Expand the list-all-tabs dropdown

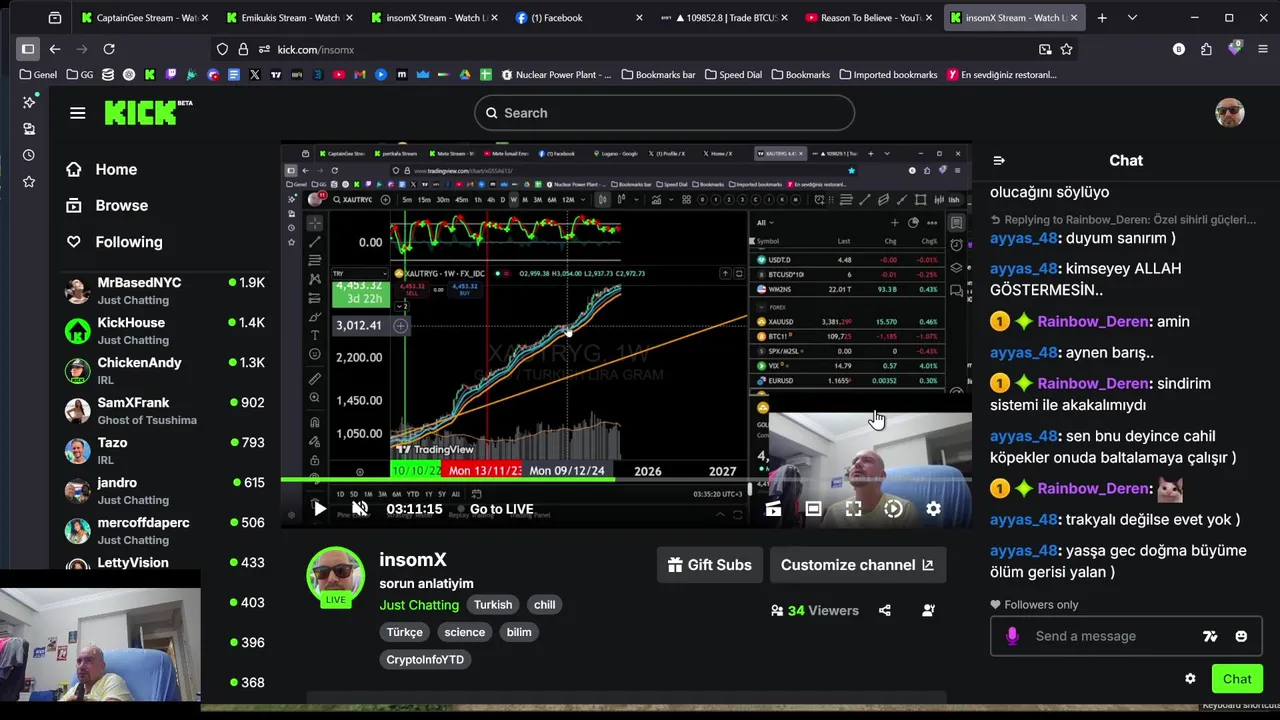pyautogui.click(x=1132, y=18)
